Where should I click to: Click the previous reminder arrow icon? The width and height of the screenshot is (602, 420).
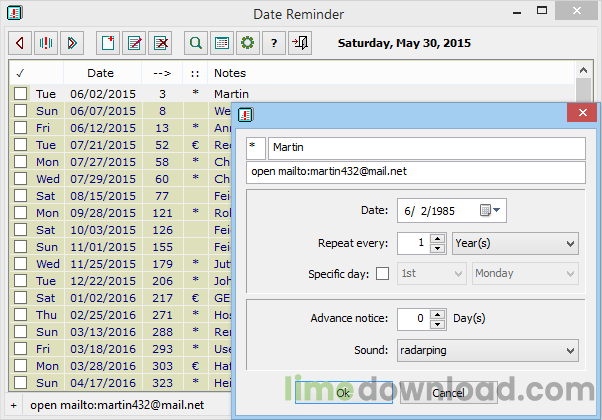pos(19,43)
